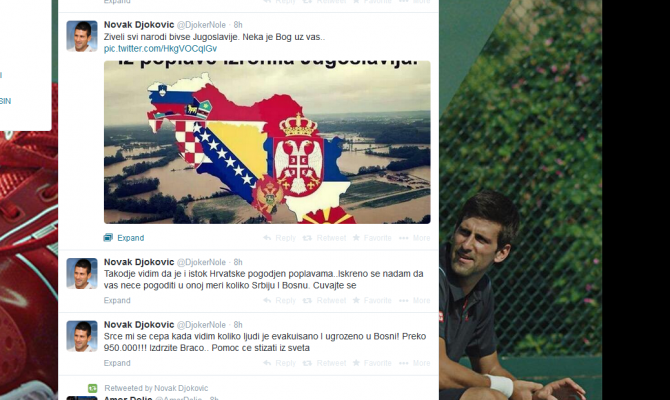
Task: Expand the tweet starting with Takodje vidim
Action: [117, 300]
